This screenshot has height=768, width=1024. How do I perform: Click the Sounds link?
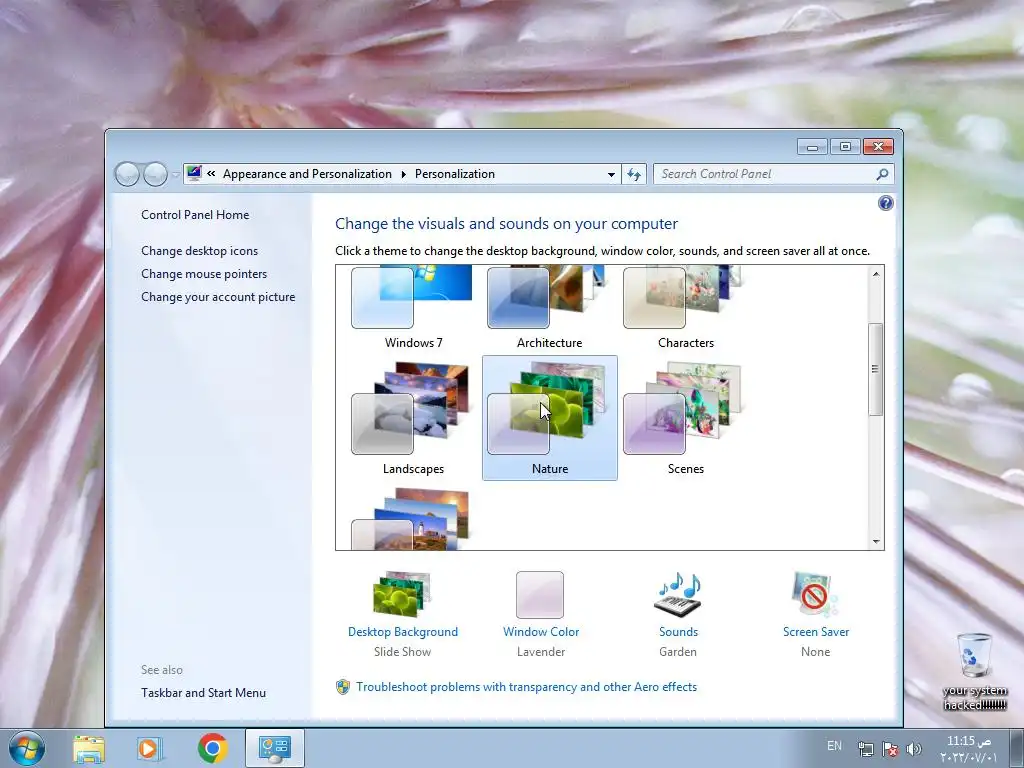pyautogui.click(x=678, y=632)
